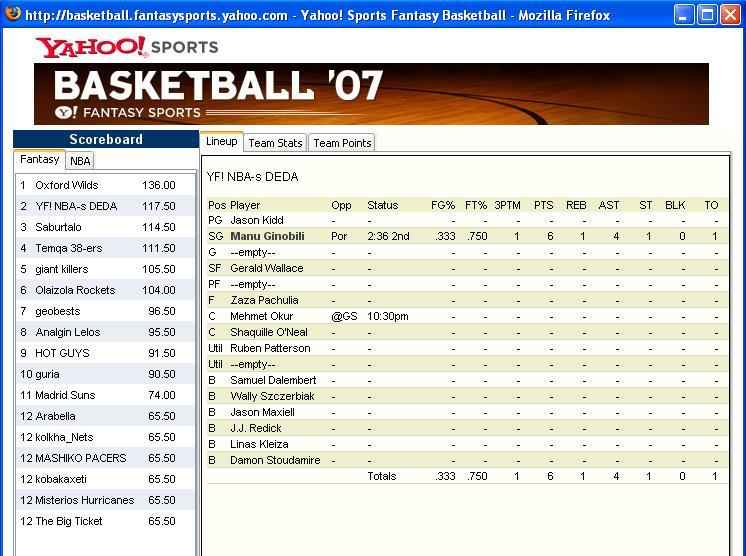Select the Lineup tab
The image size is (746, 556).
222,141
